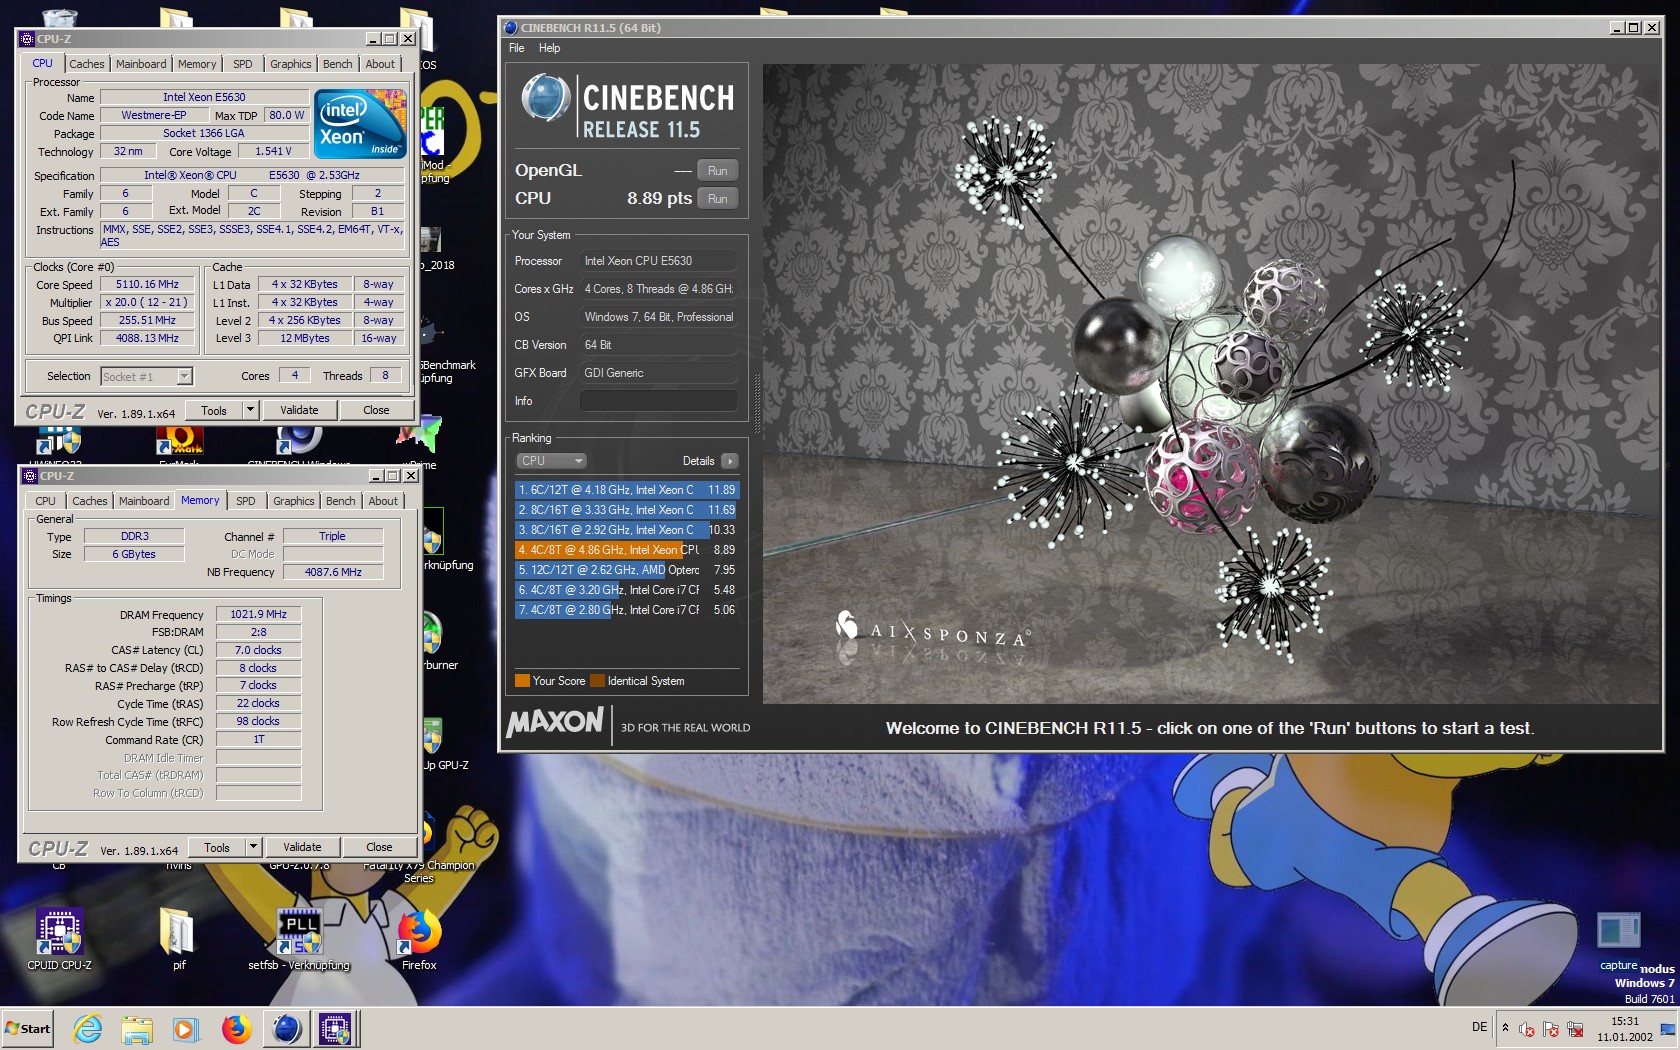Screen dimensions: 1680x1050
Task: Click Tools button in the top CPU-Z window
Action: click(x=214, y=411)
